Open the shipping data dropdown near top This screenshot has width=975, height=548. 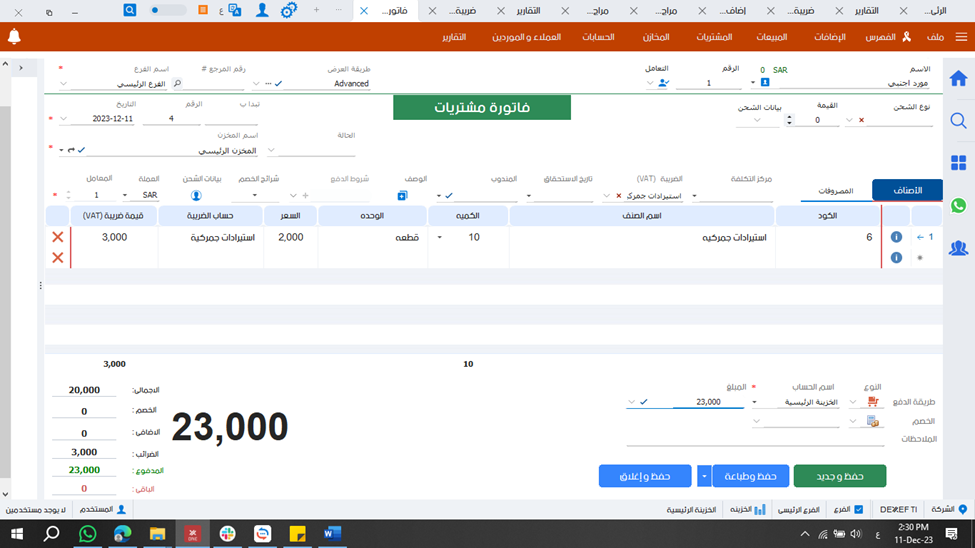[x=757, y=120]
